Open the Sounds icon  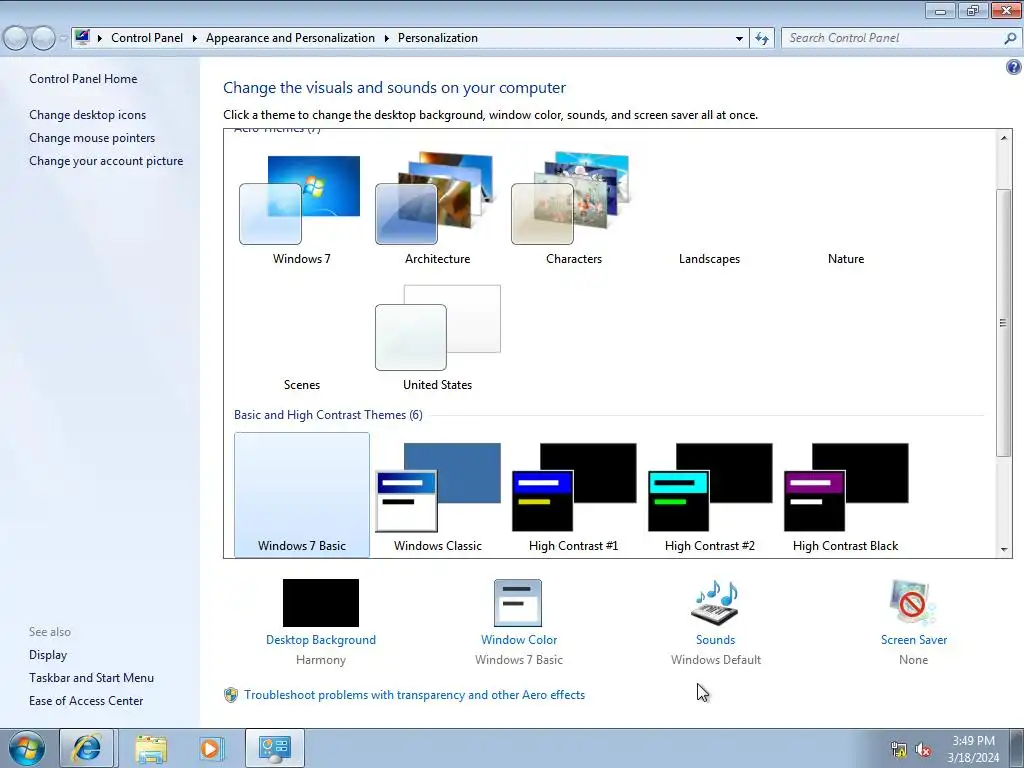pyautogui.click(x=715, y=603)
